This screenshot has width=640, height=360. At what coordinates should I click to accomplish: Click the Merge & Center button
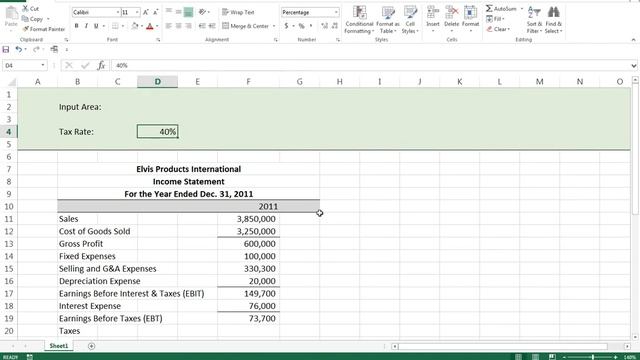(x=246, y=26)
